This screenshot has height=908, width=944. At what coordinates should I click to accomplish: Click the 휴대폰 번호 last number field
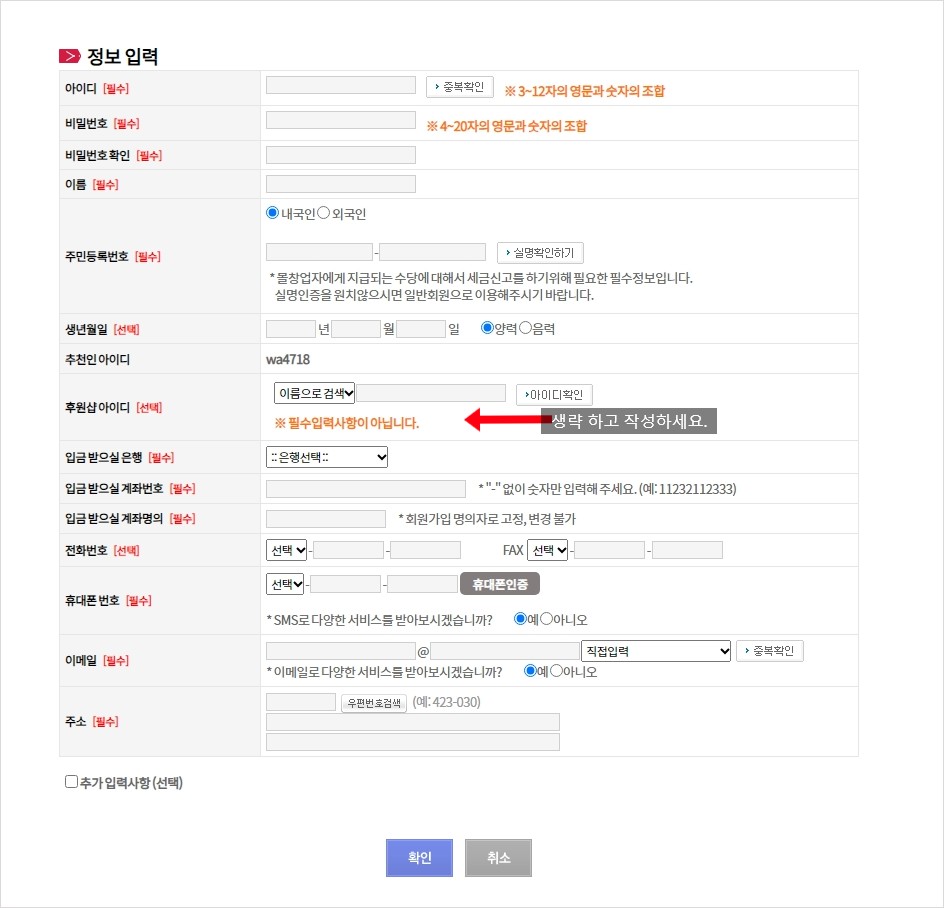tap(423, 584)
